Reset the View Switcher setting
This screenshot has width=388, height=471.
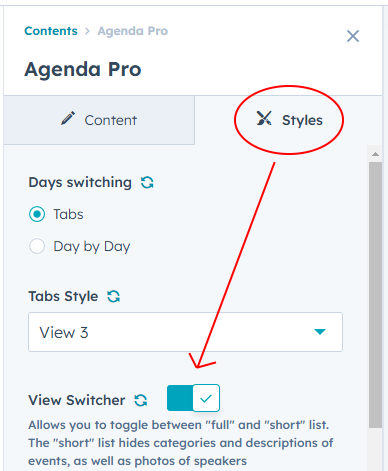[x=141, y=400]
